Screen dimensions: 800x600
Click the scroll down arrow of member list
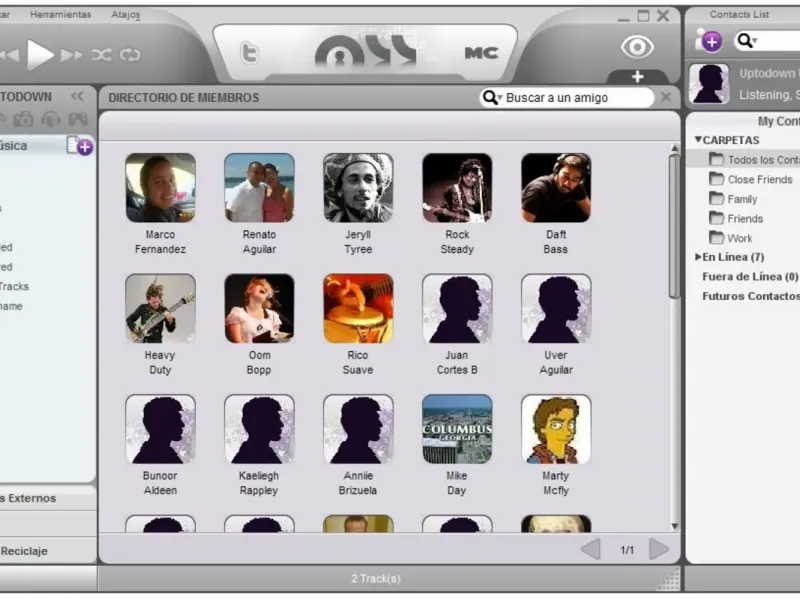coord(674,526)
